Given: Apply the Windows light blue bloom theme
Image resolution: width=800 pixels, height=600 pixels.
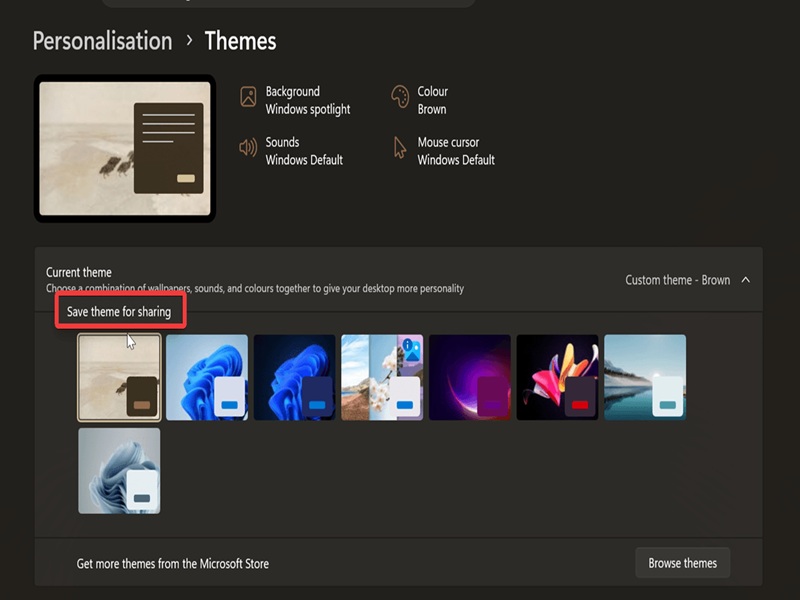Looking at the screenshot, I should pos(207,378).
